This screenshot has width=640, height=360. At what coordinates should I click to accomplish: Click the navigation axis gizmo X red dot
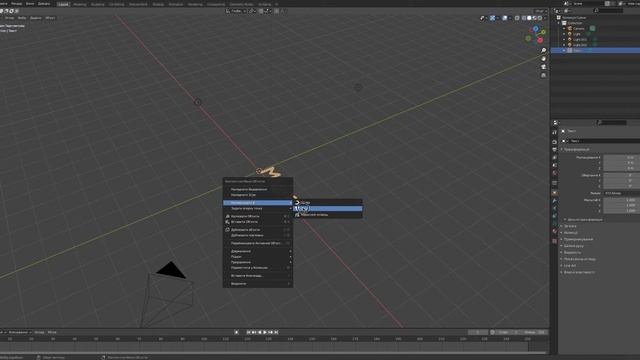[x=540, y=40]
